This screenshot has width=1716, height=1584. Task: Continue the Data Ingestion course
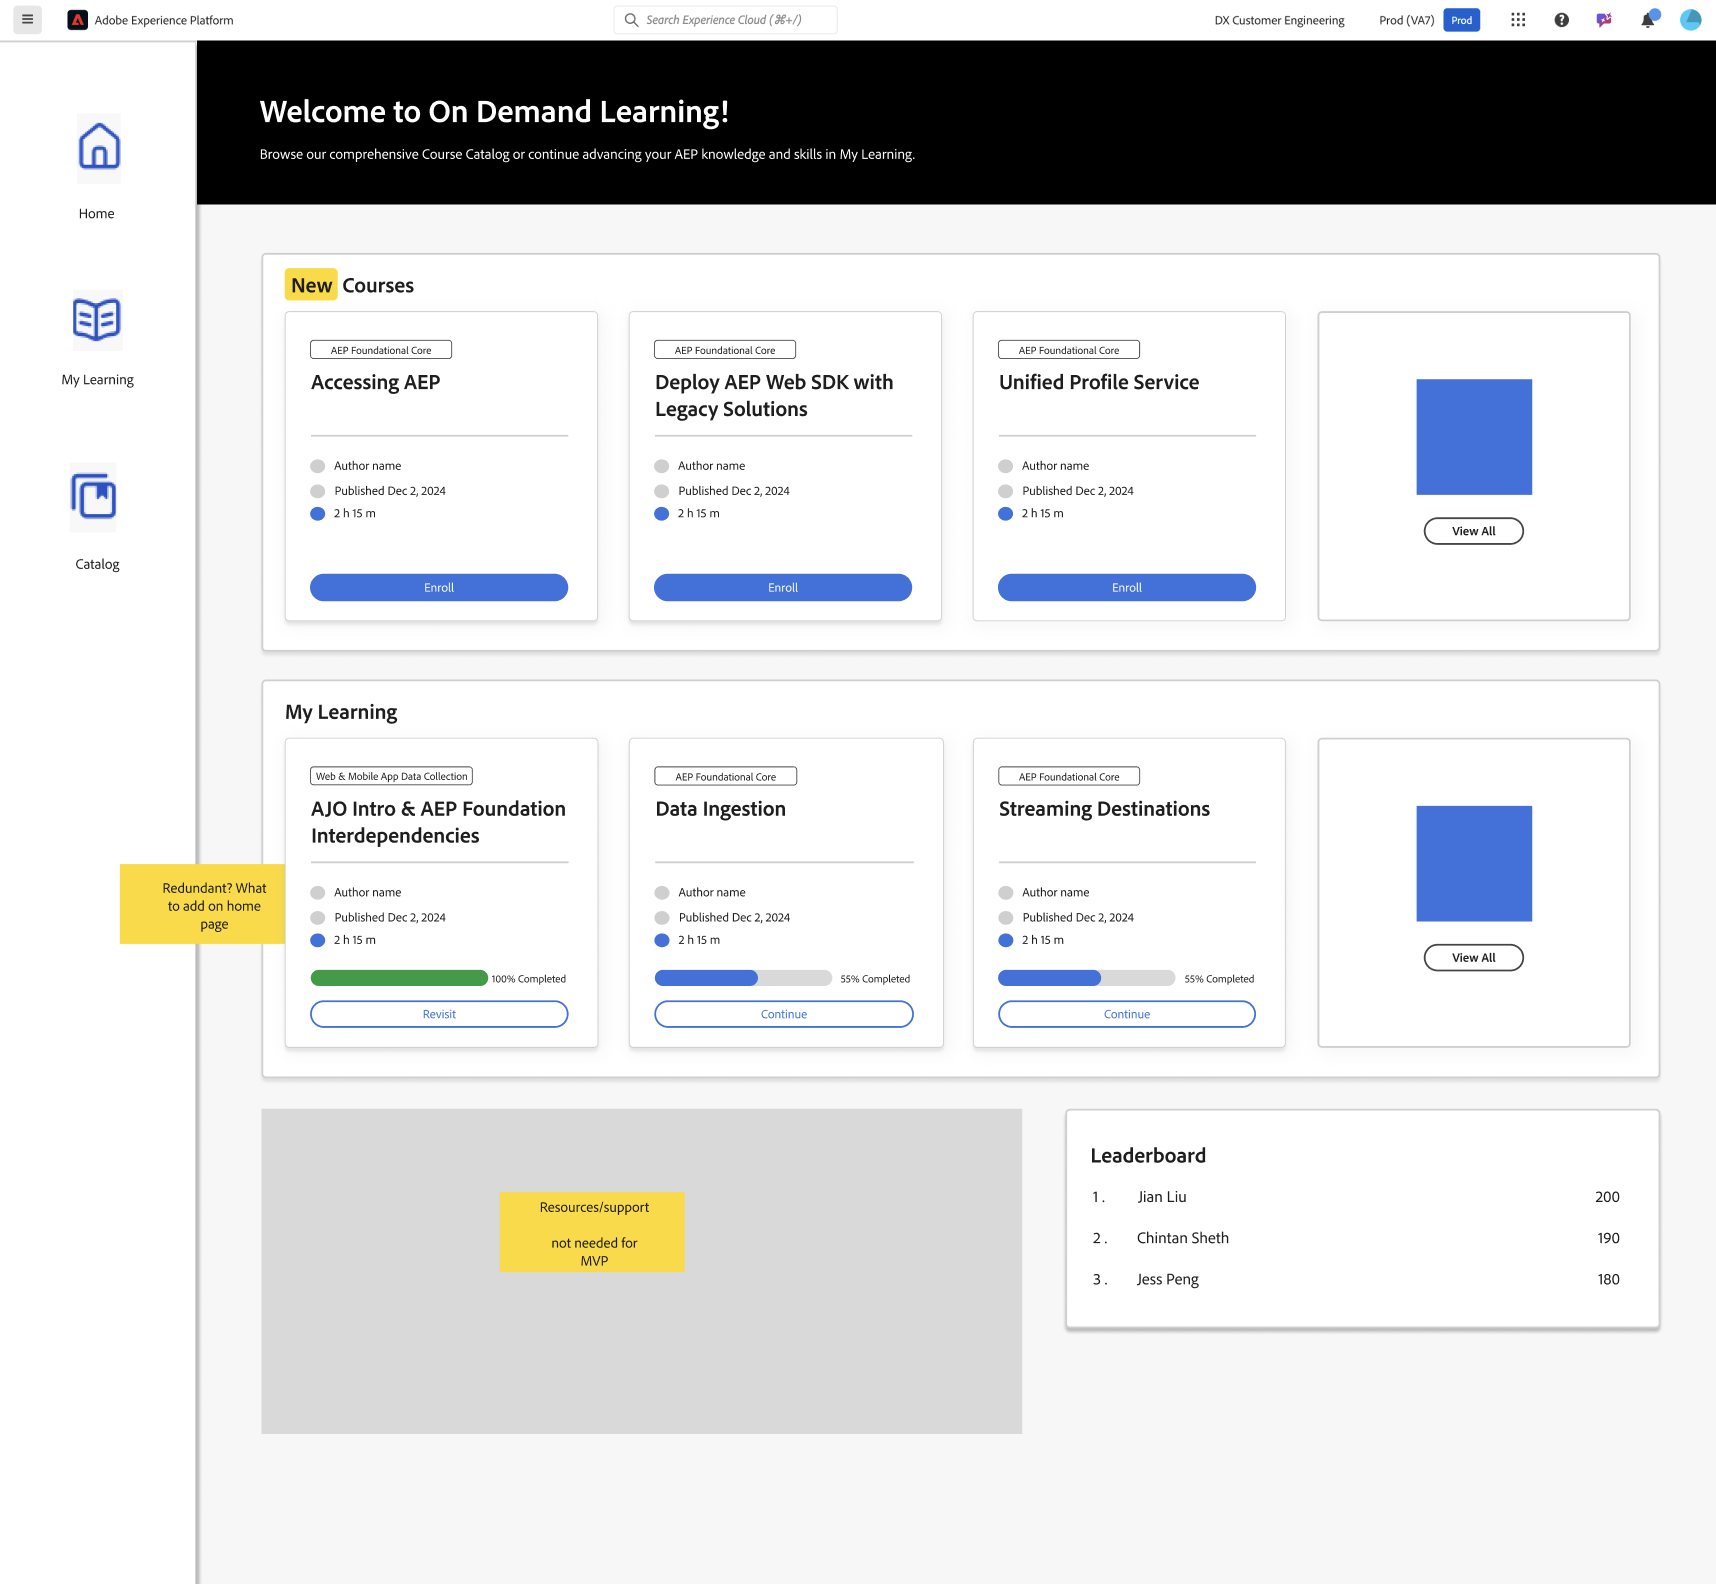tap(784, 1014)
